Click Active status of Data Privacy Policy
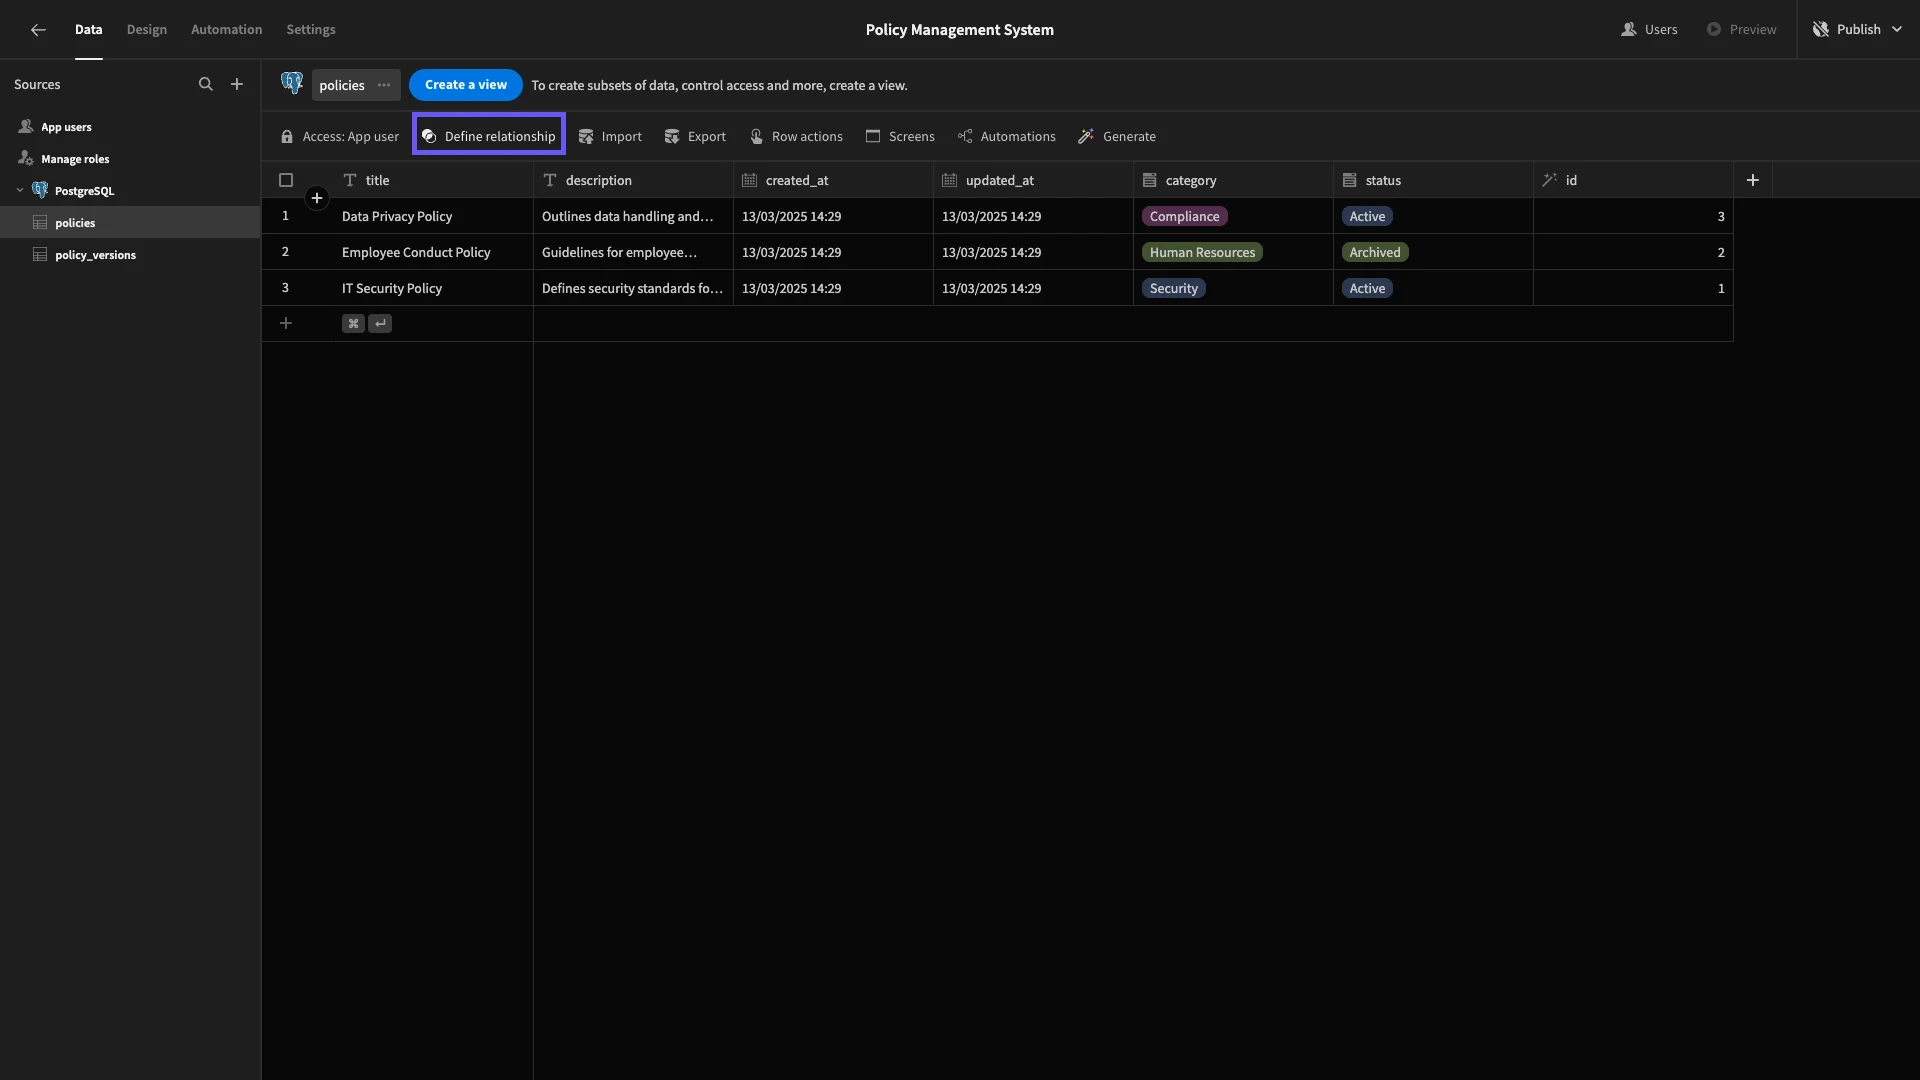Screen dimensions: 1920x1080 tap(1367, 216)
